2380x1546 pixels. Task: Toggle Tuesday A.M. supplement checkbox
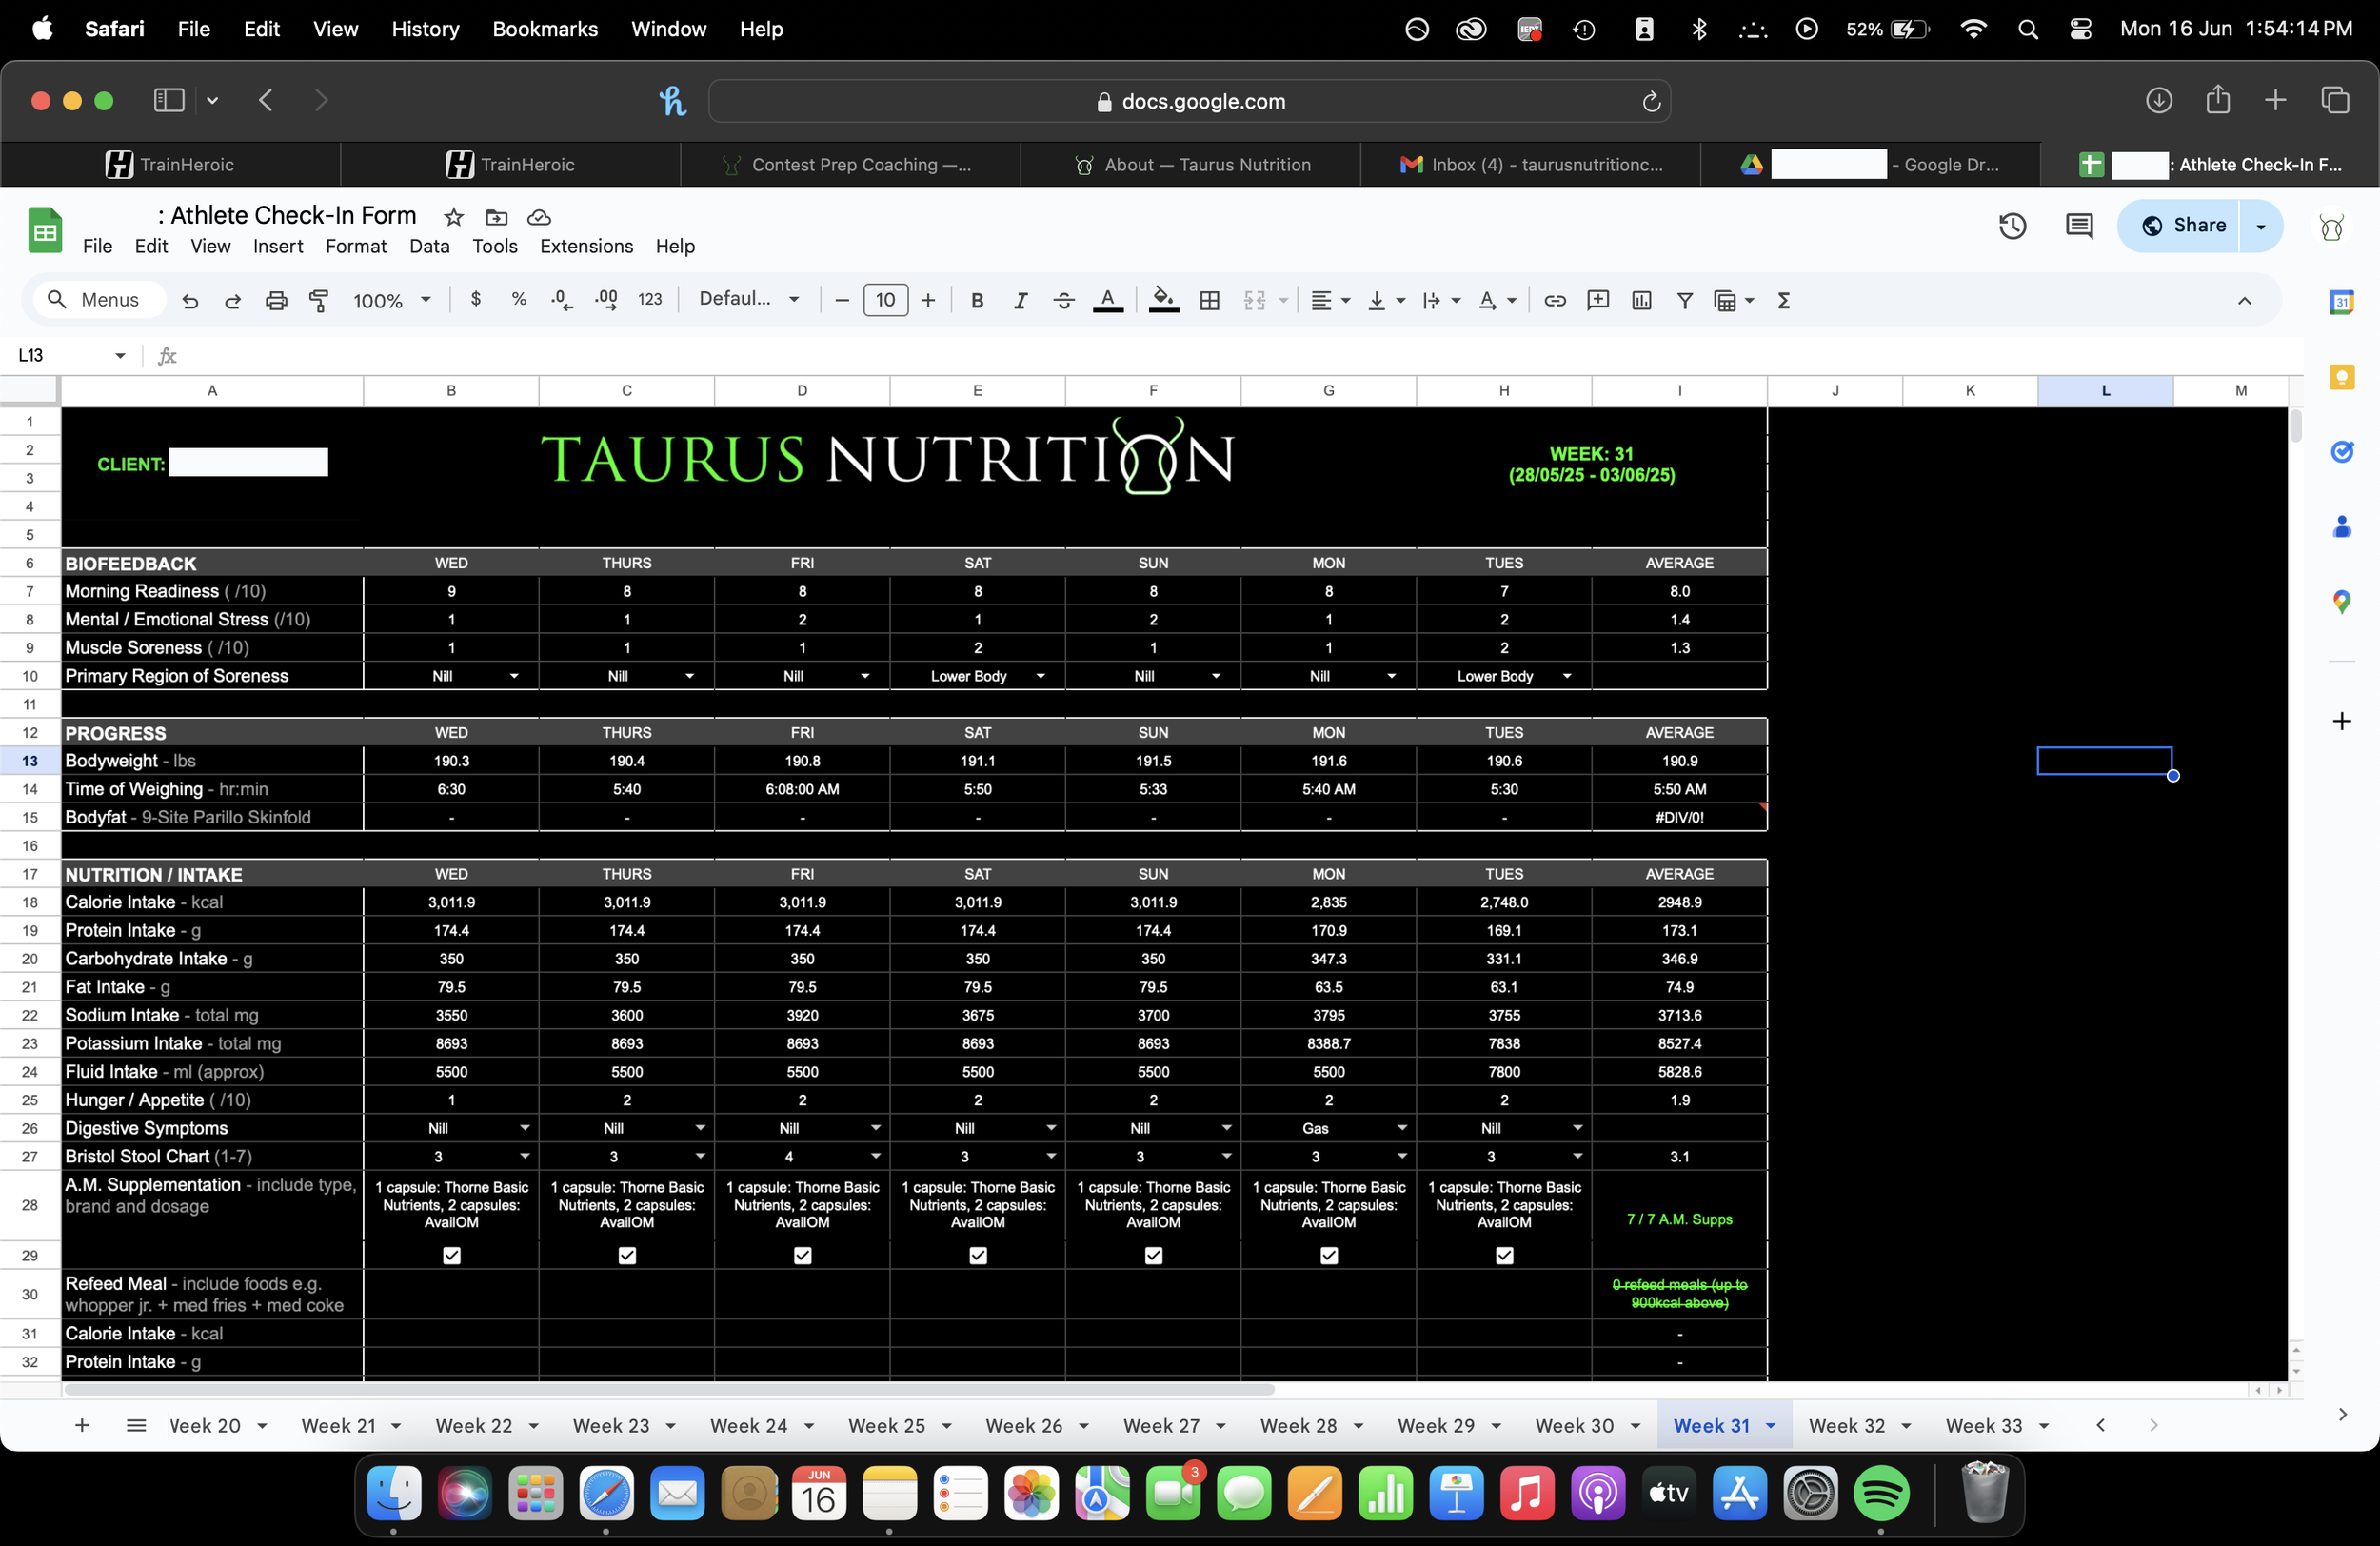1503,1255
